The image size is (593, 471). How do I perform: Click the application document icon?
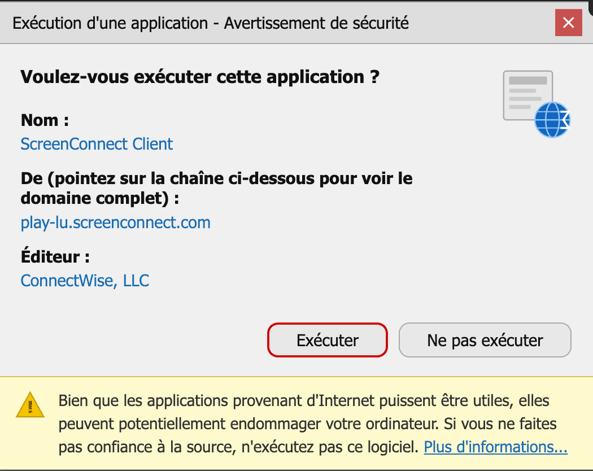(528, 95)
